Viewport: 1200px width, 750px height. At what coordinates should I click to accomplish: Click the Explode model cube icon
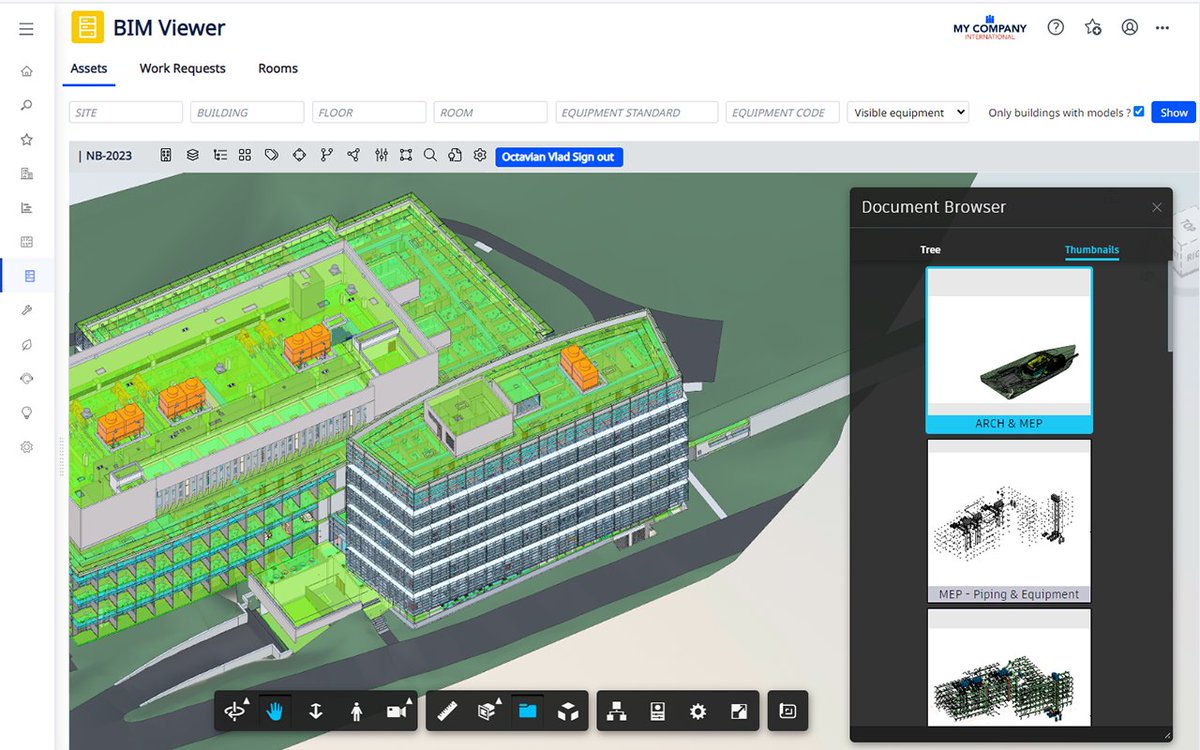pyautogui.click(x=568, y=711)
